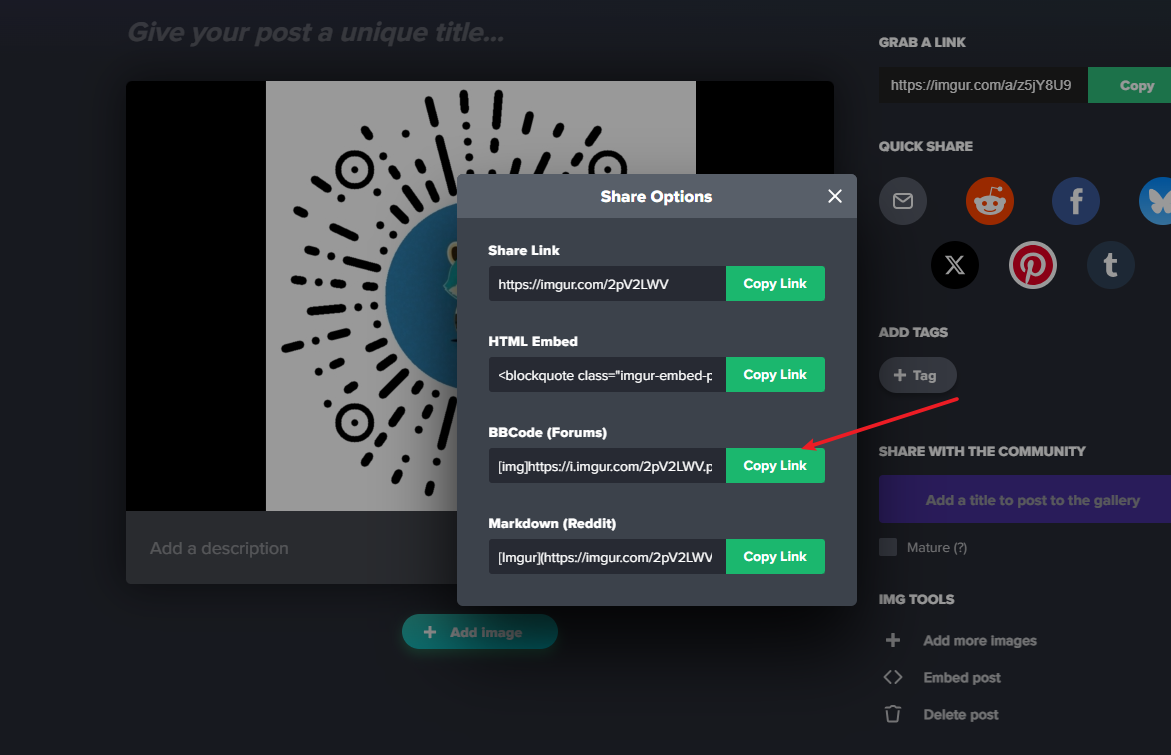The width and height of the screenshot is (1171, 755).
Task: Copy the BBCode forum link
Action: click(775, 465)
